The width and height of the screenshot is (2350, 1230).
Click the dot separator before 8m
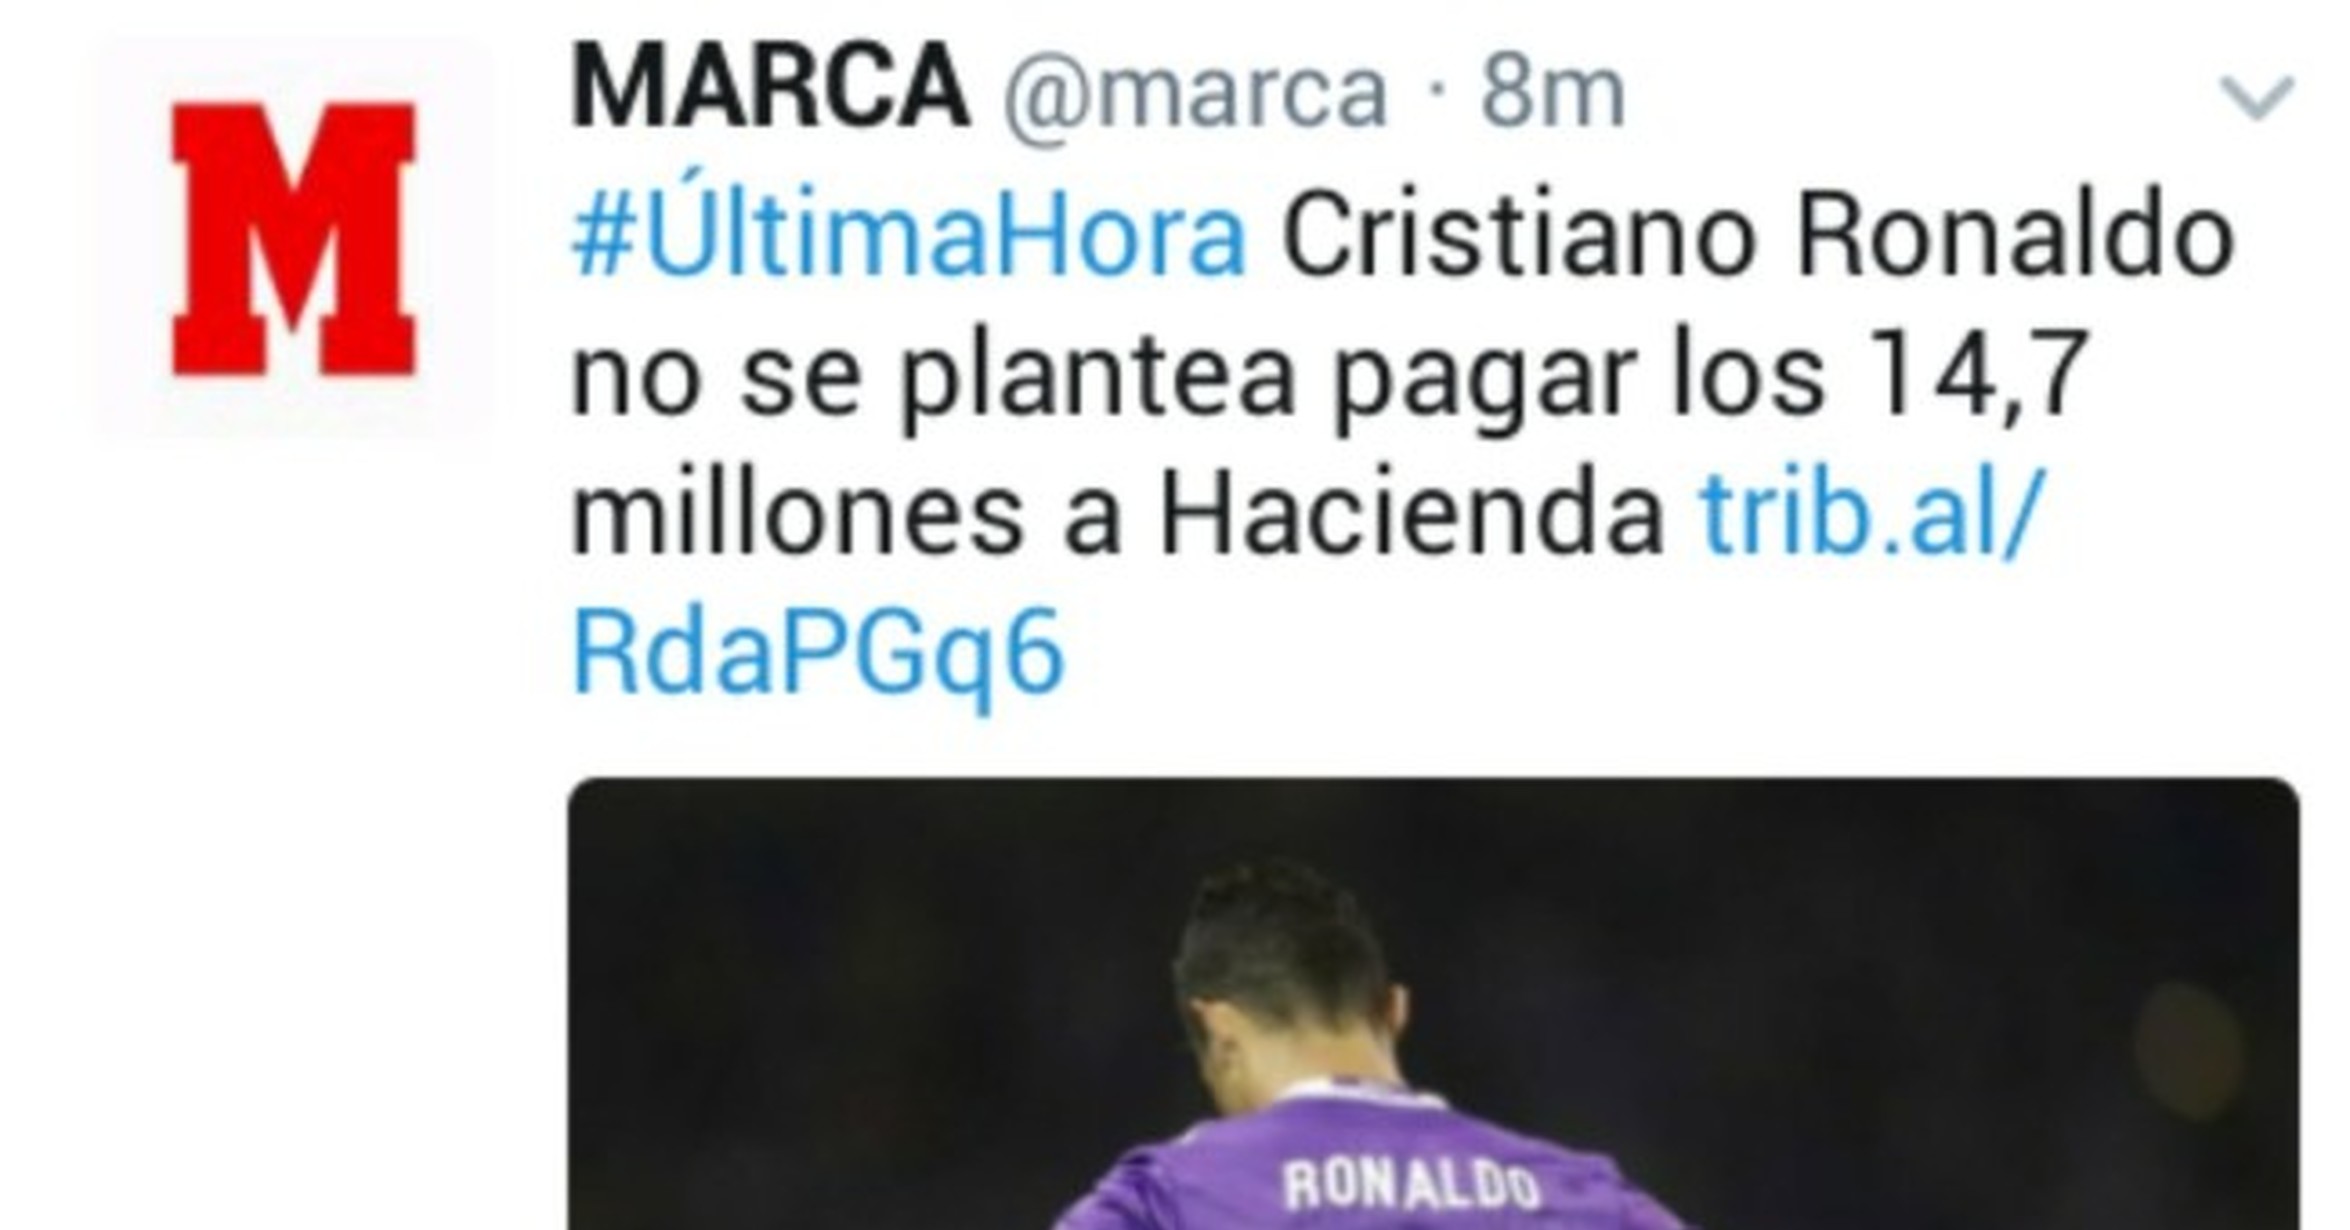pyautogui.click(x=1437, y=92)
